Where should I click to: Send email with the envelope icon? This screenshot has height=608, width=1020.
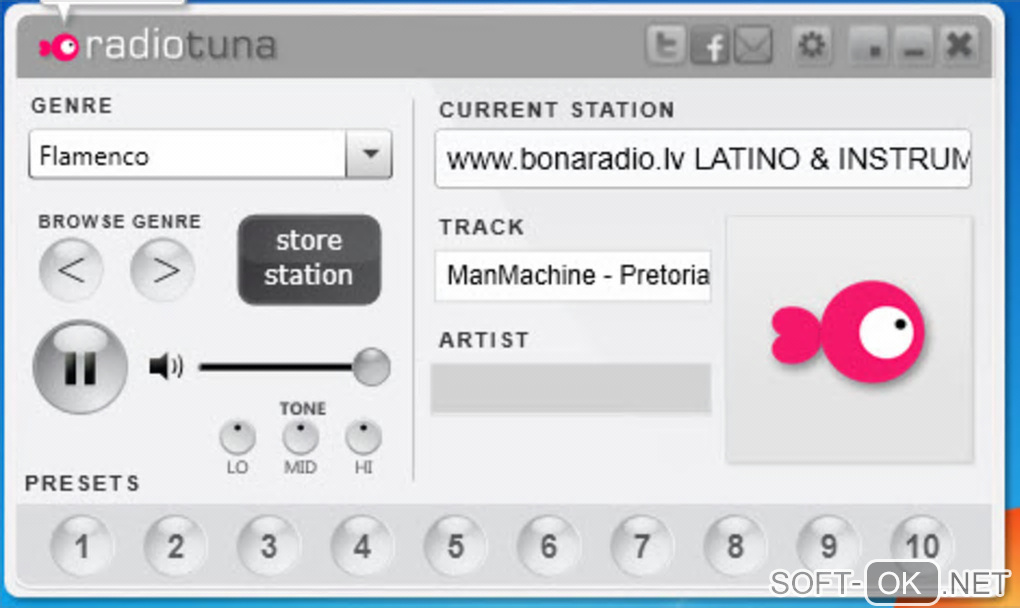point(753,46)
